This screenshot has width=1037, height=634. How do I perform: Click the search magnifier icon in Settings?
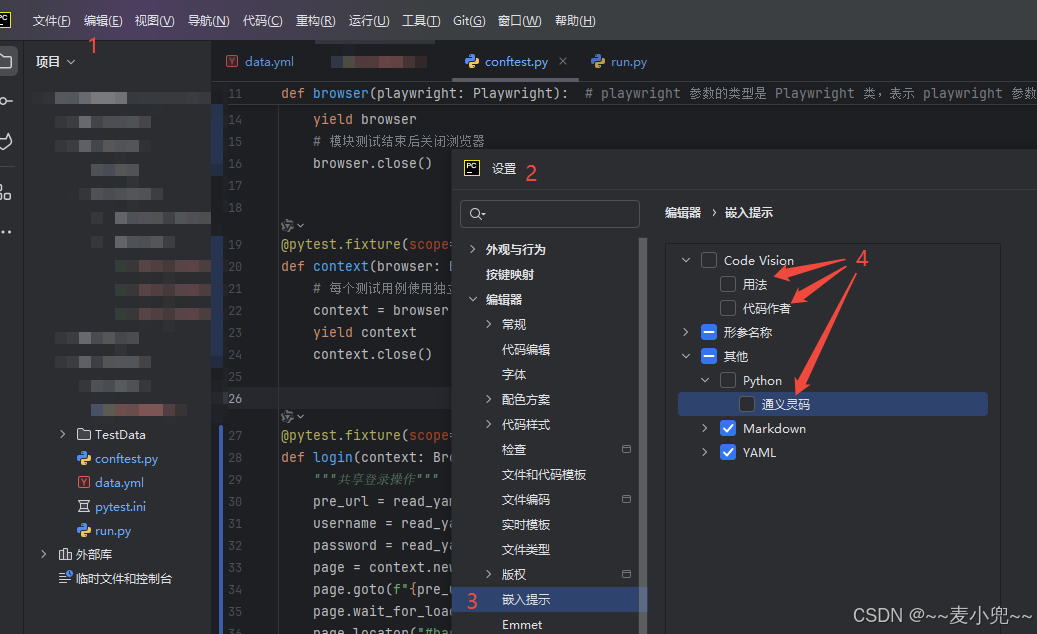tap(477, 214)
